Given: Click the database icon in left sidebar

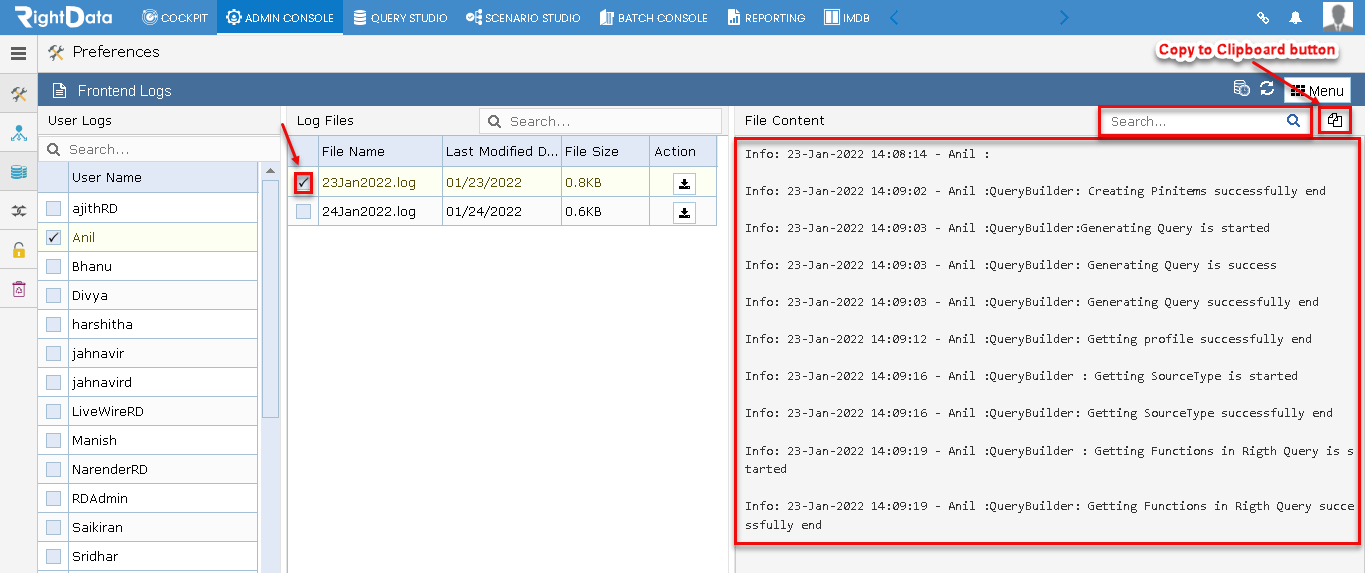Looking at the screenshot, I should (18, 172).
